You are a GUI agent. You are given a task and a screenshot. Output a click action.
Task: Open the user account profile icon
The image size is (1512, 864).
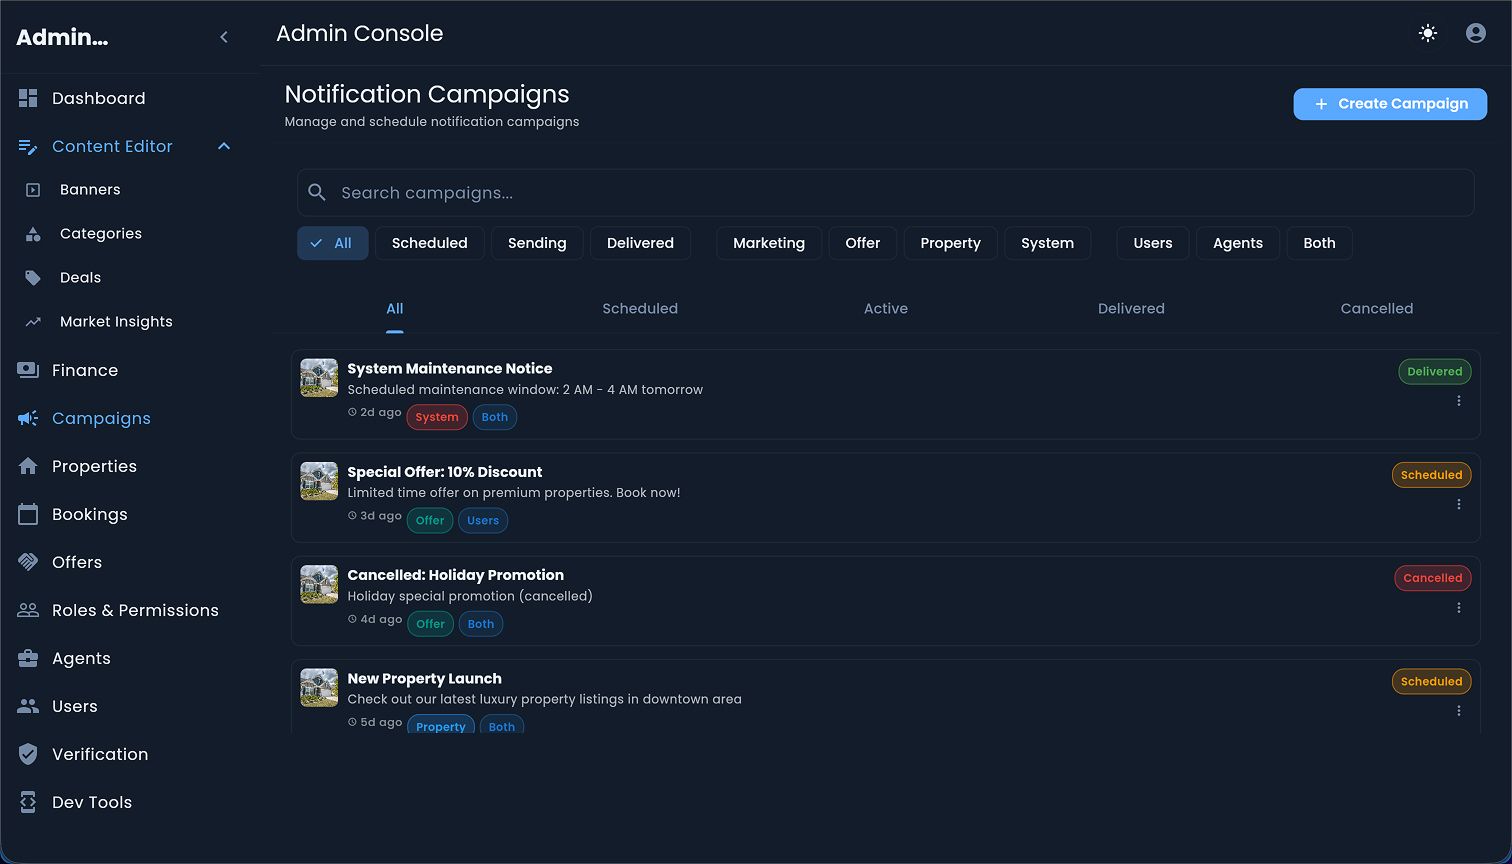[x=1475, y=33]
